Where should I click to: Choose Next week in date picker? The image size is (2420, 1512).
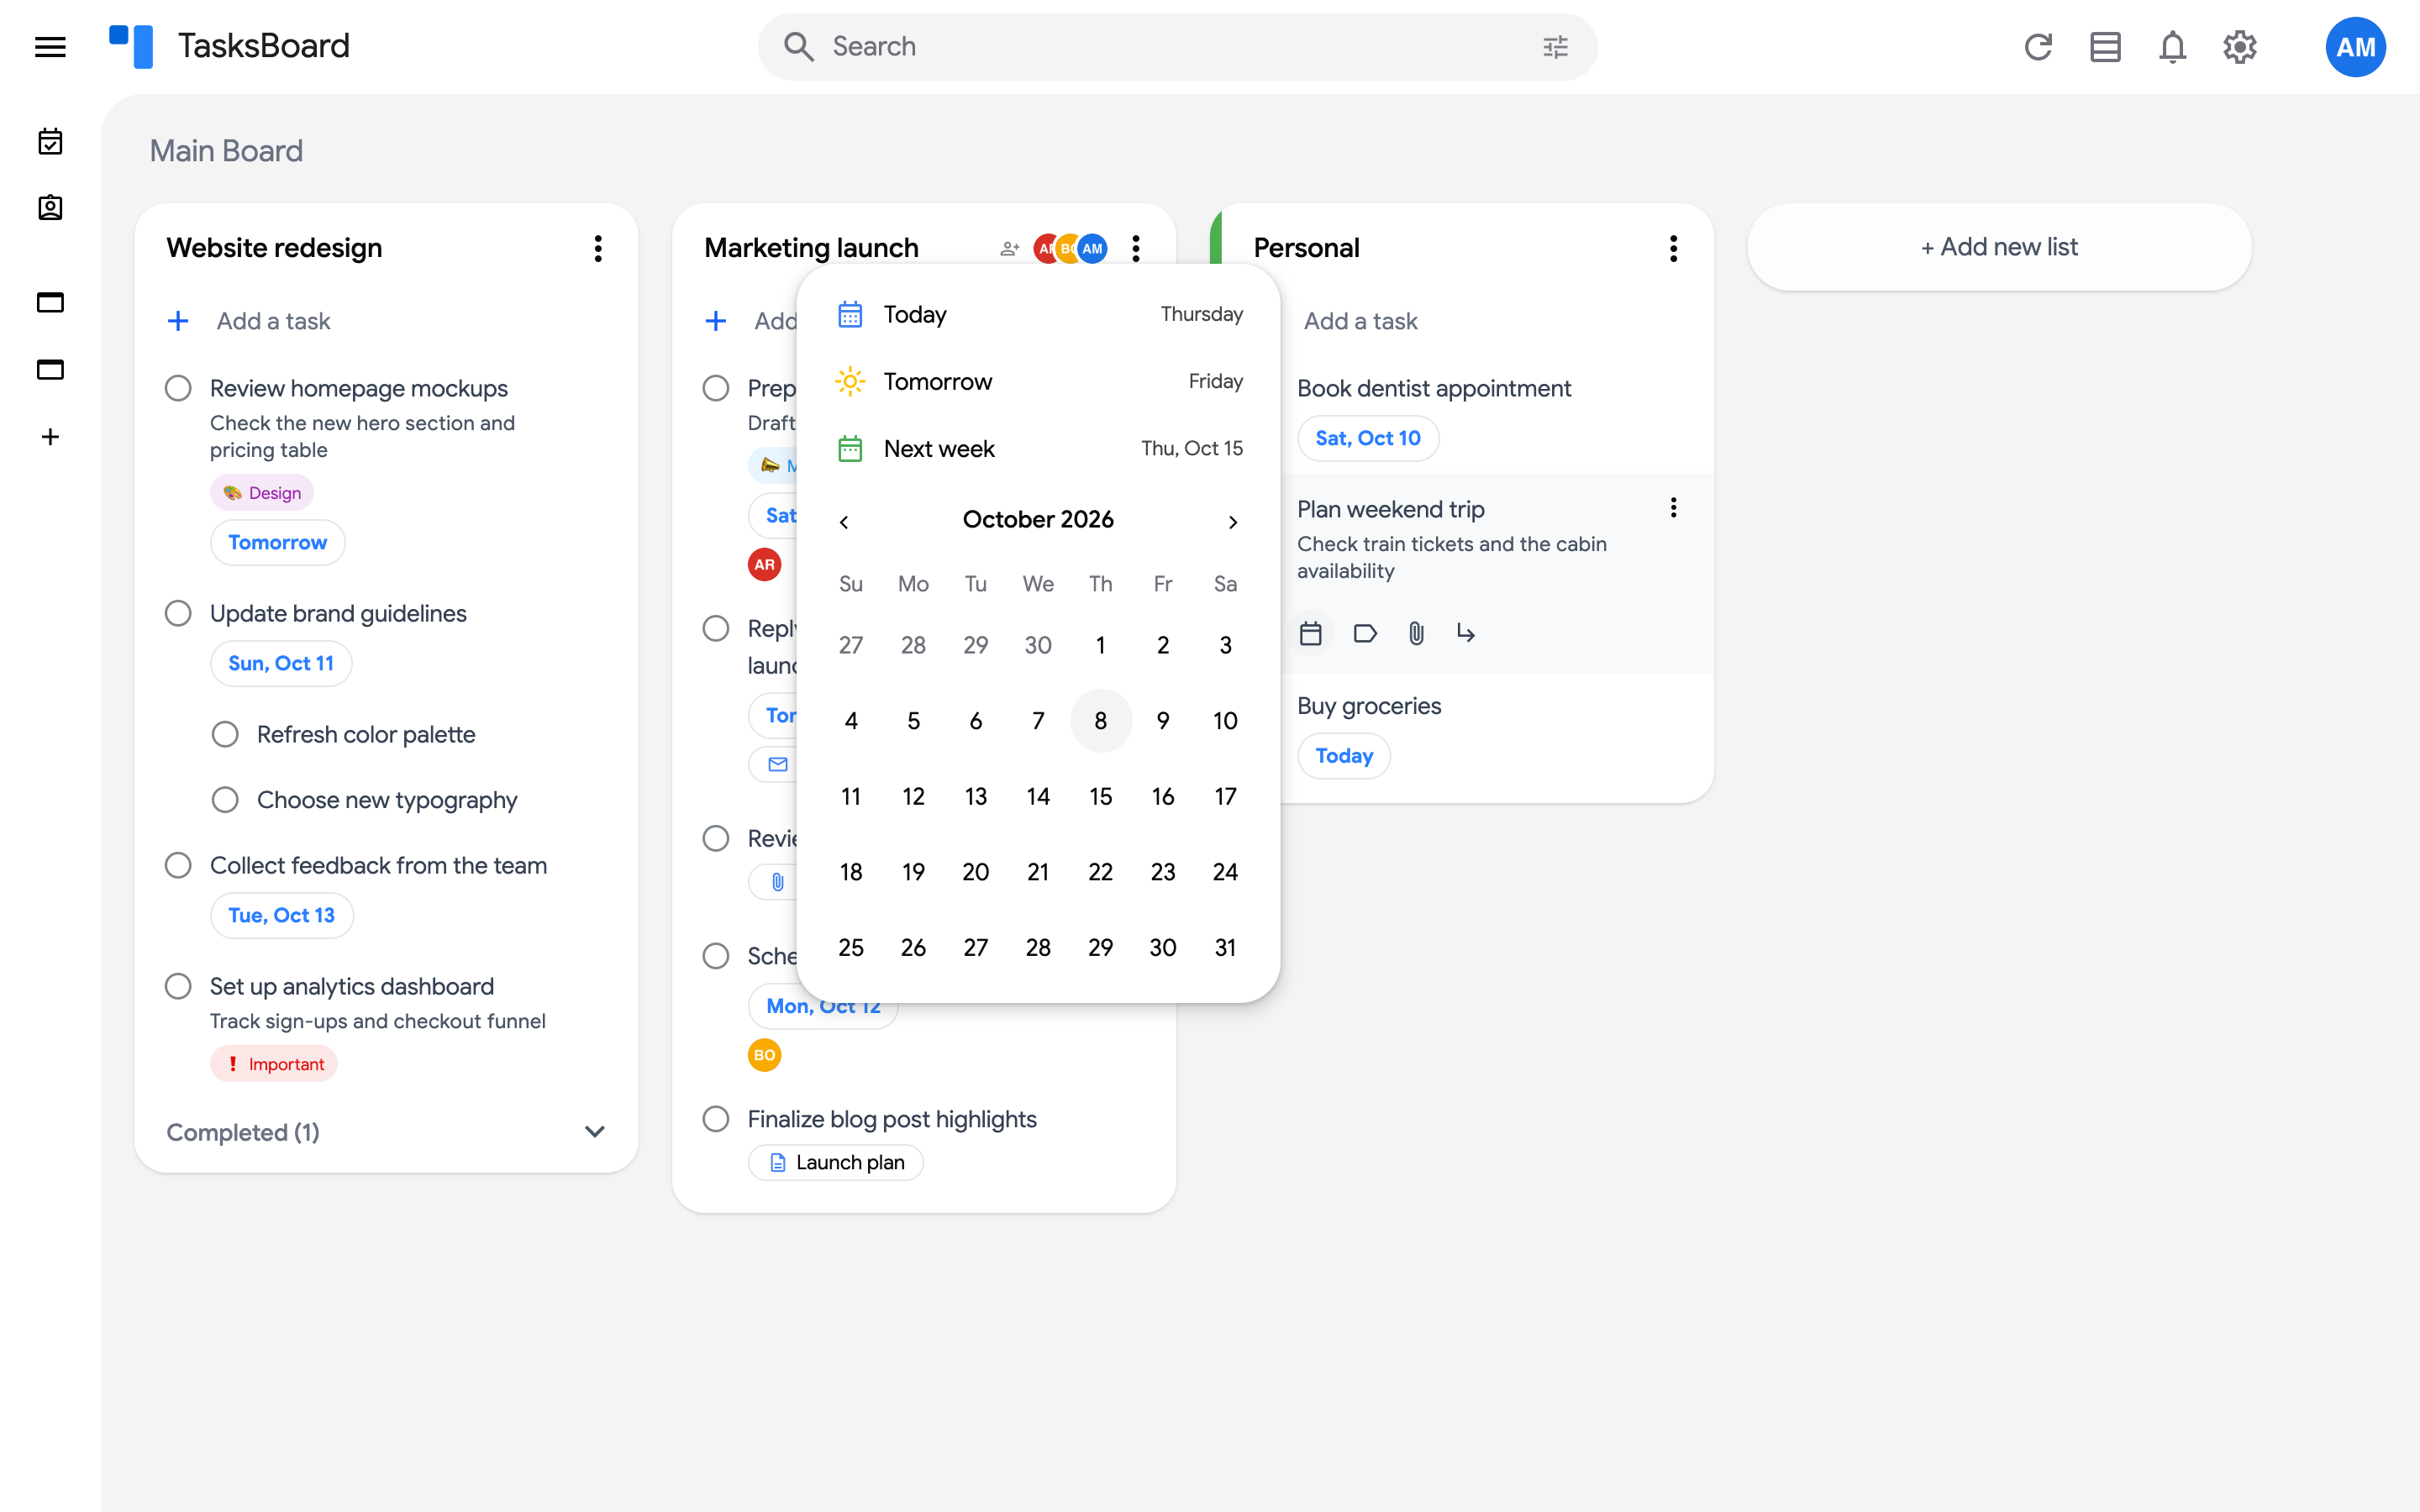[x=1039, y=449]
